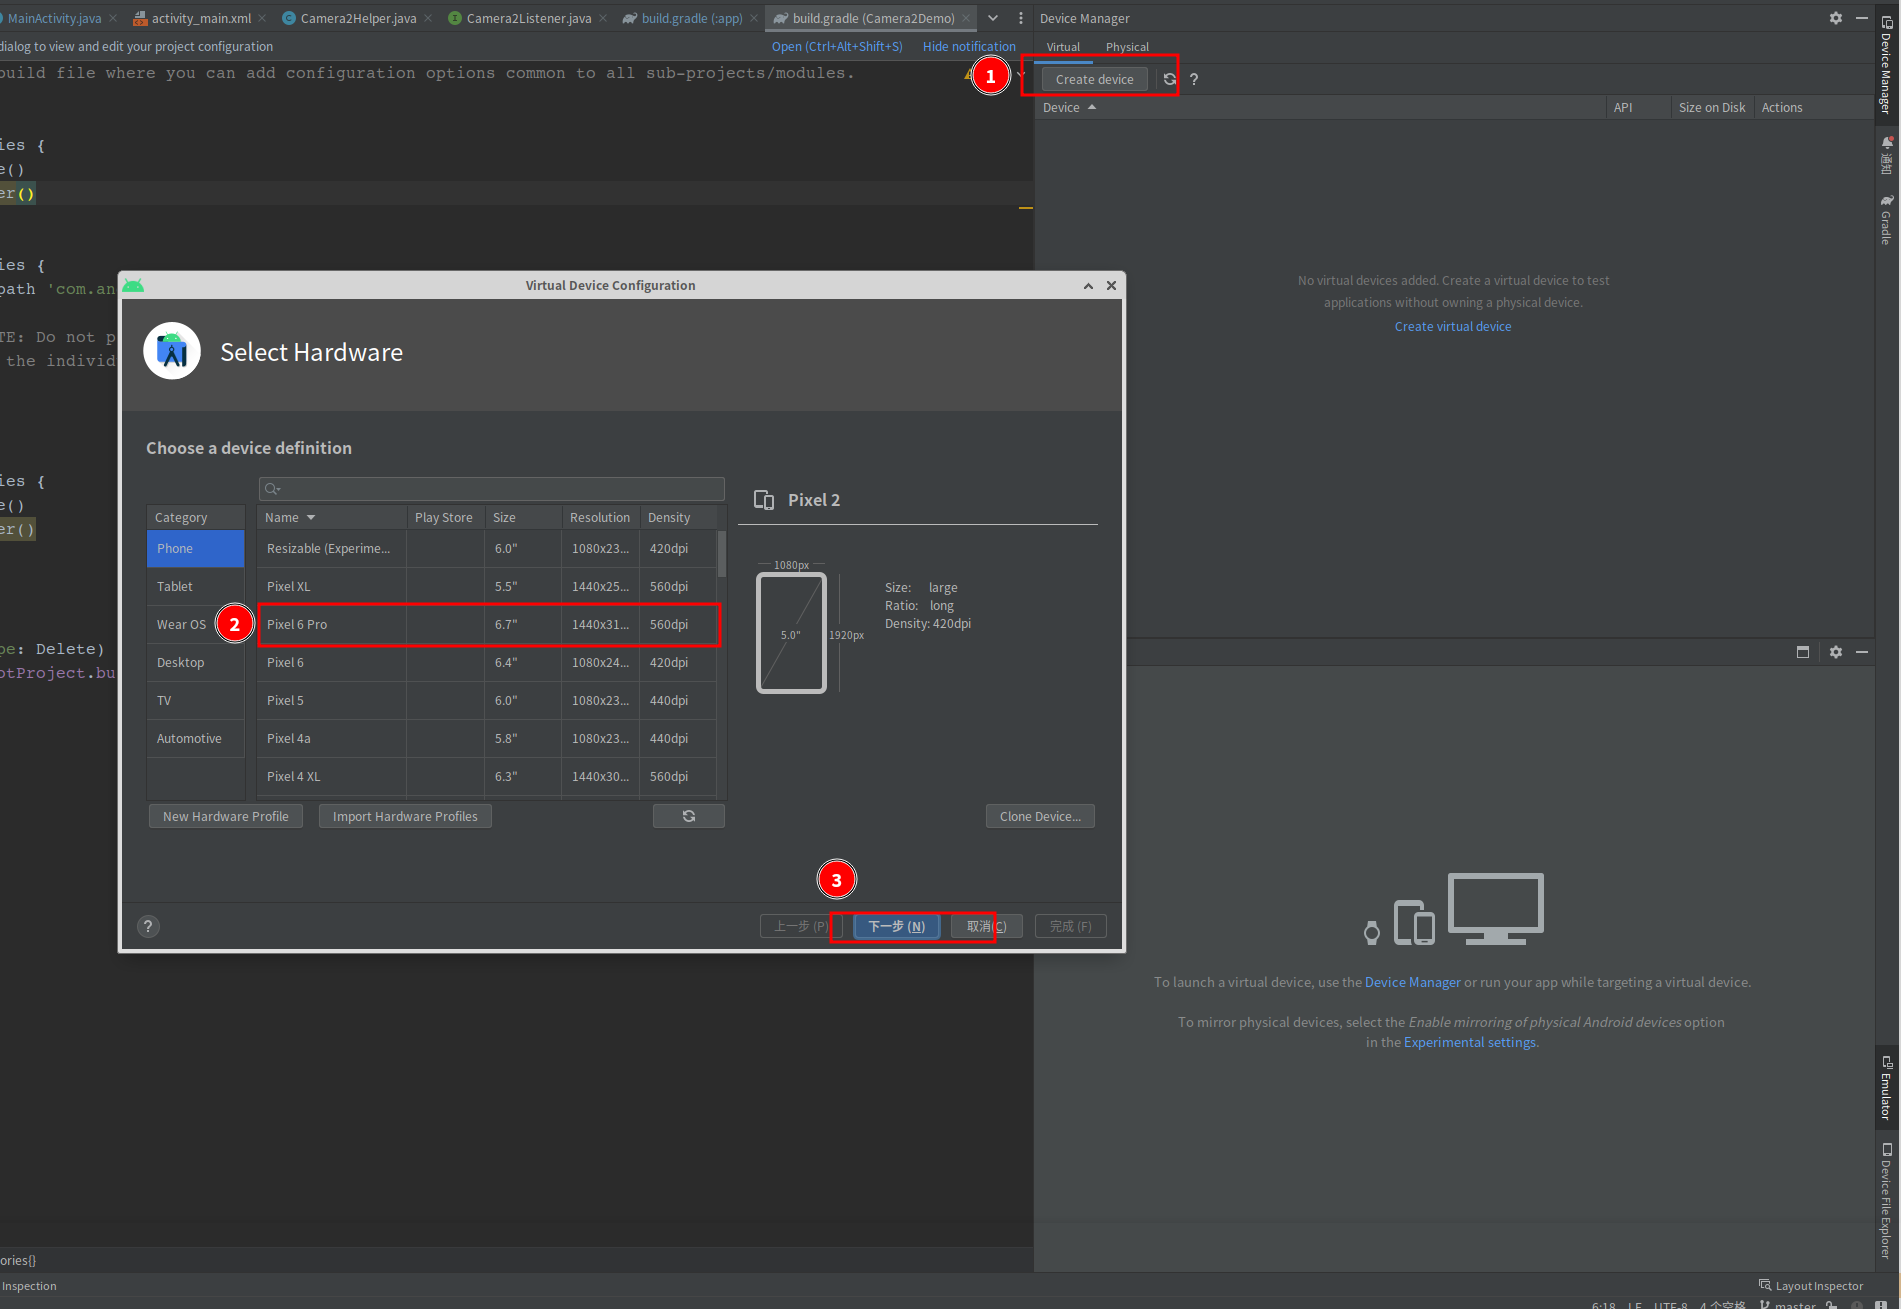This screenshot has height=1309, width=1901.
Task: Open the notifications bell side tab
Action: (x=1886, y=155)
